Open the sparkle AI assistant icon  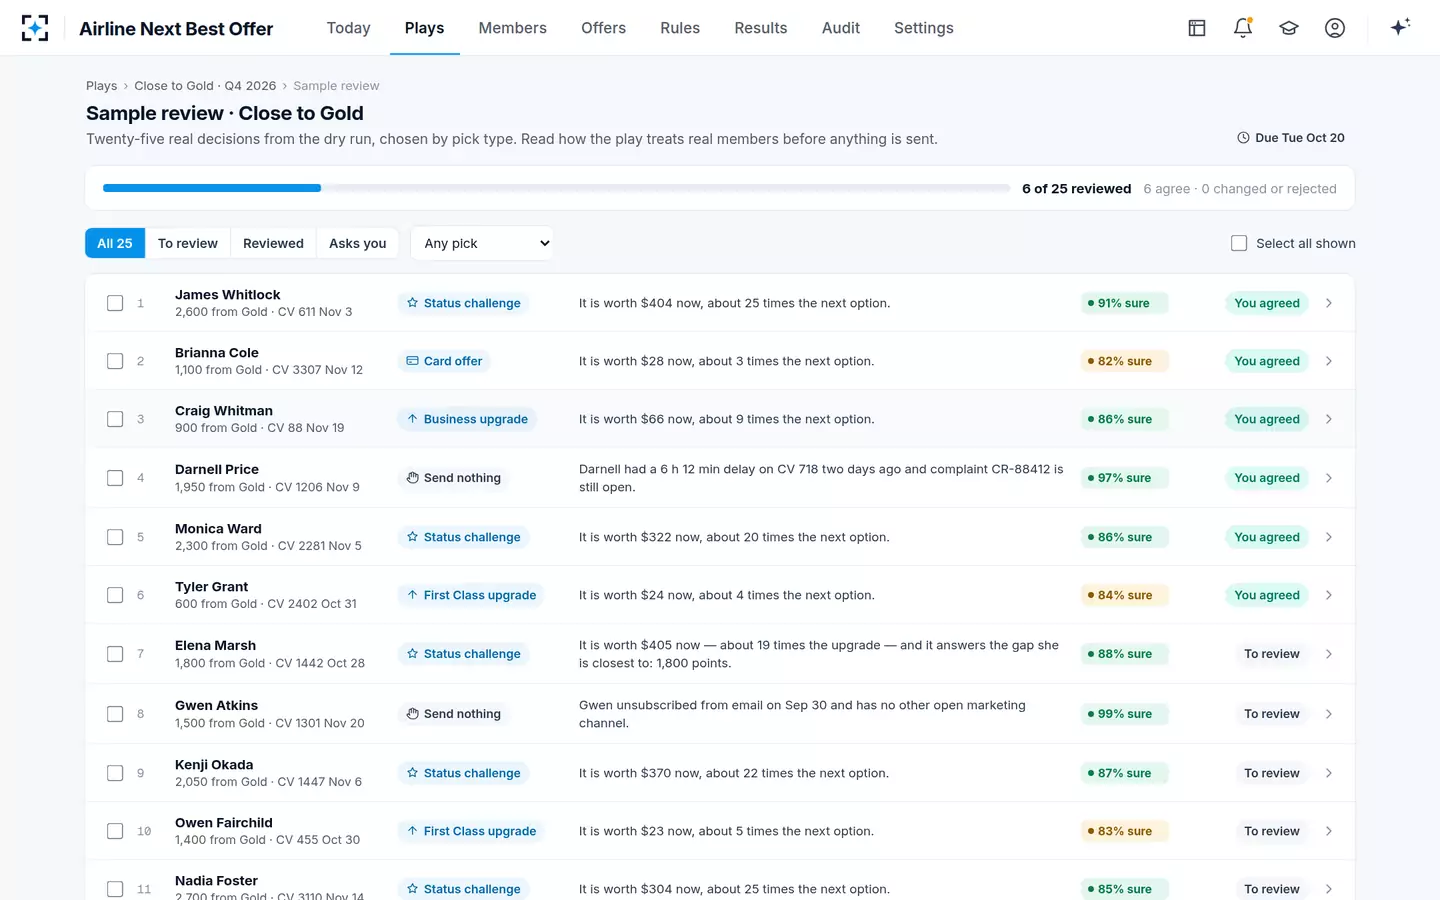(x=1400, y=27)
